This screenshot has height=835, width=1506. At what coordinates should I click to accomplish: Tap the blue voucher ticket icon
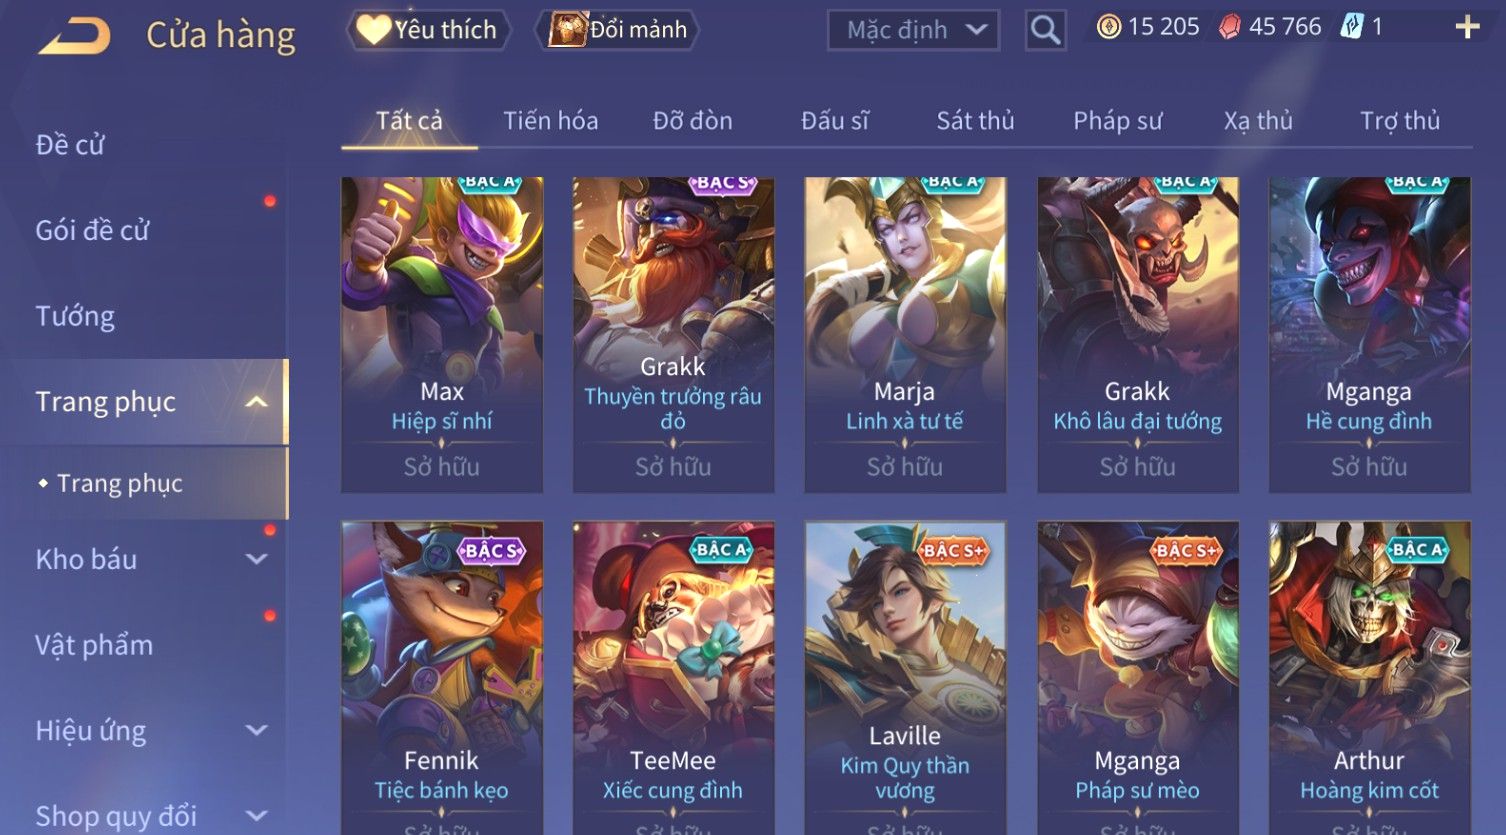(x=1352, y=27)
